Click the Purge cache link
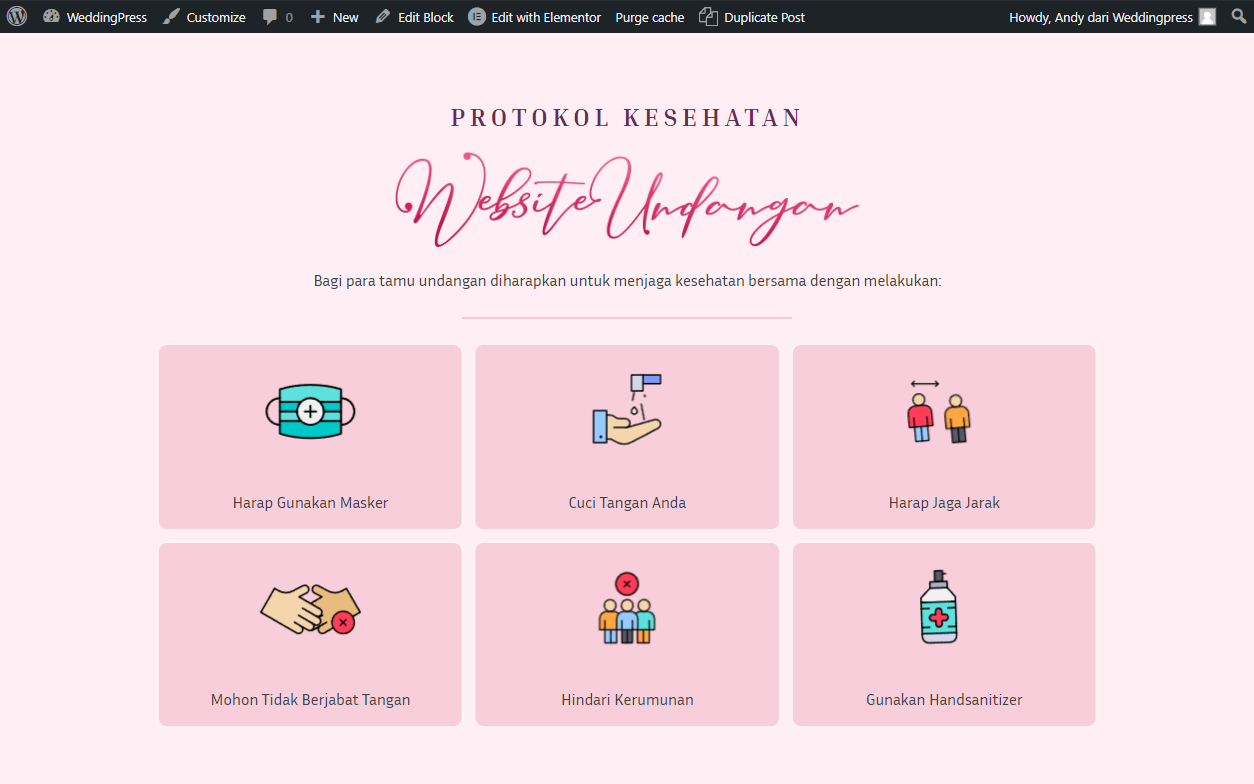 tap(649, 17)
